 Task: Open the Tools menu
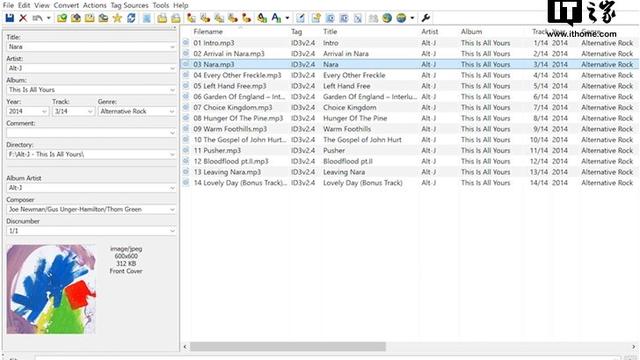coord(161,5)
